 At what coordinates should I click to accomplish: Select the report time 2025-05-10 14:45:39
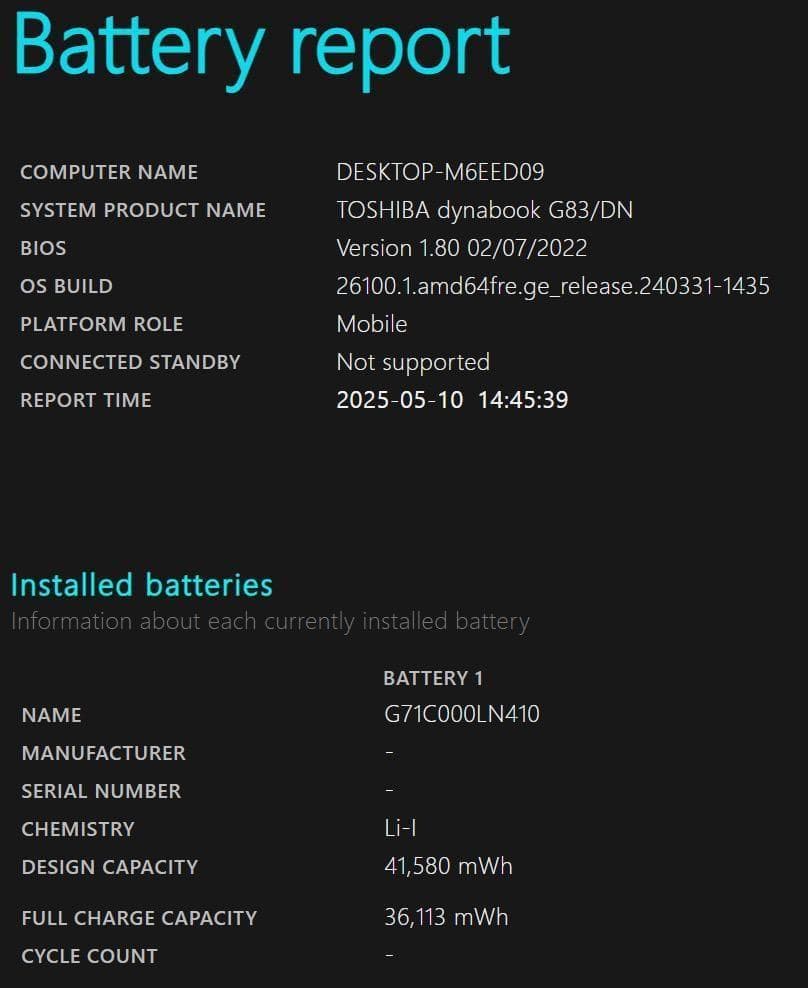pos(452,400)
